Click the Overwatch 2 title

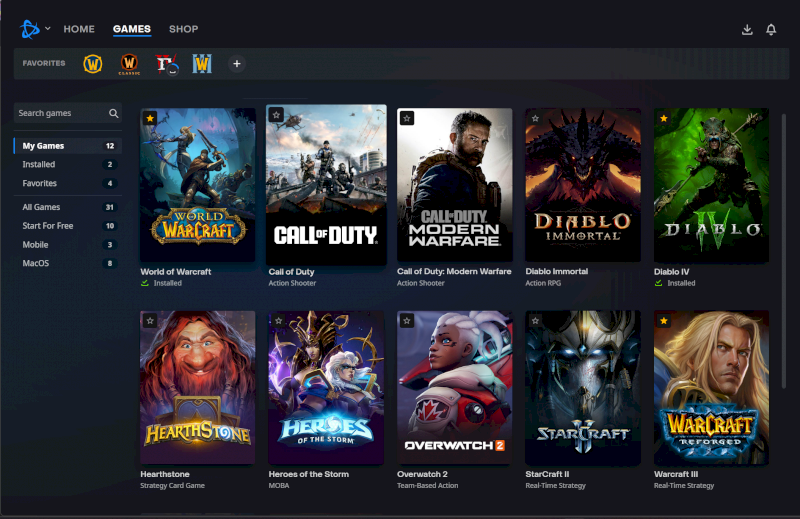click(x=422, y=474)
